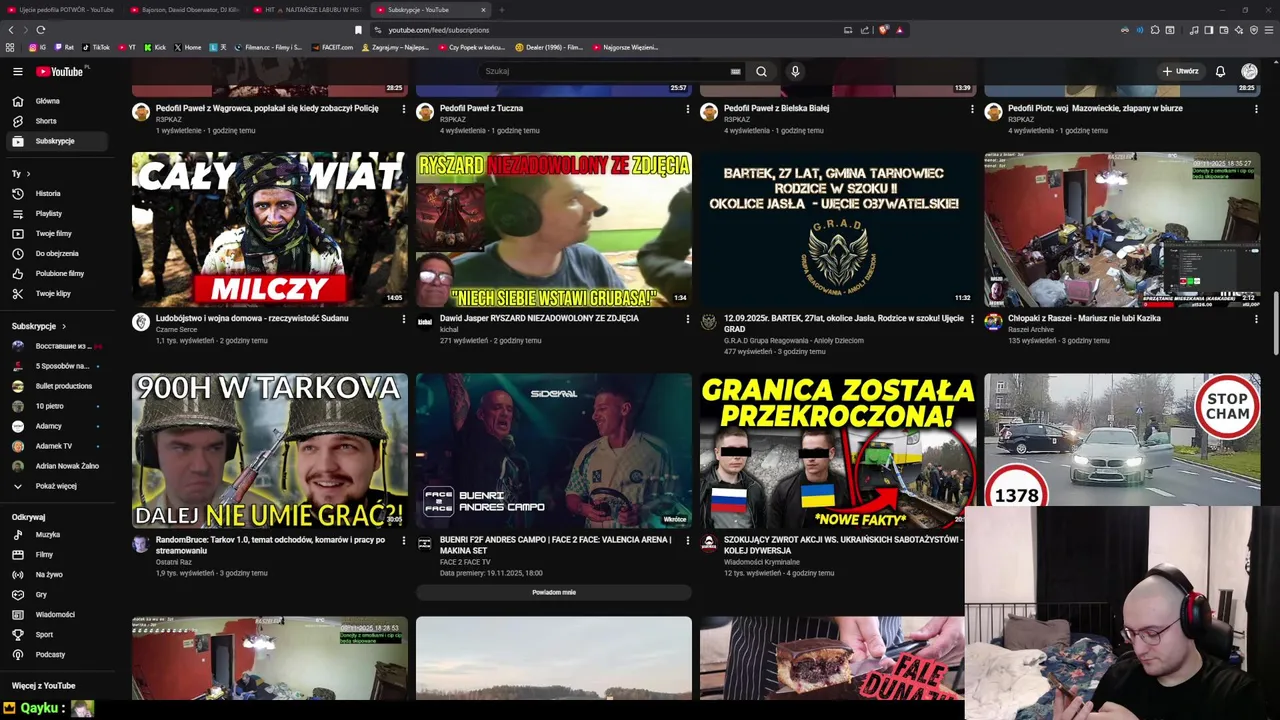The width and height of the screenshot is (1280, 720).
Task: Open options menu for Dawid Jasper RYSZARD video
Action: [688, 319]
